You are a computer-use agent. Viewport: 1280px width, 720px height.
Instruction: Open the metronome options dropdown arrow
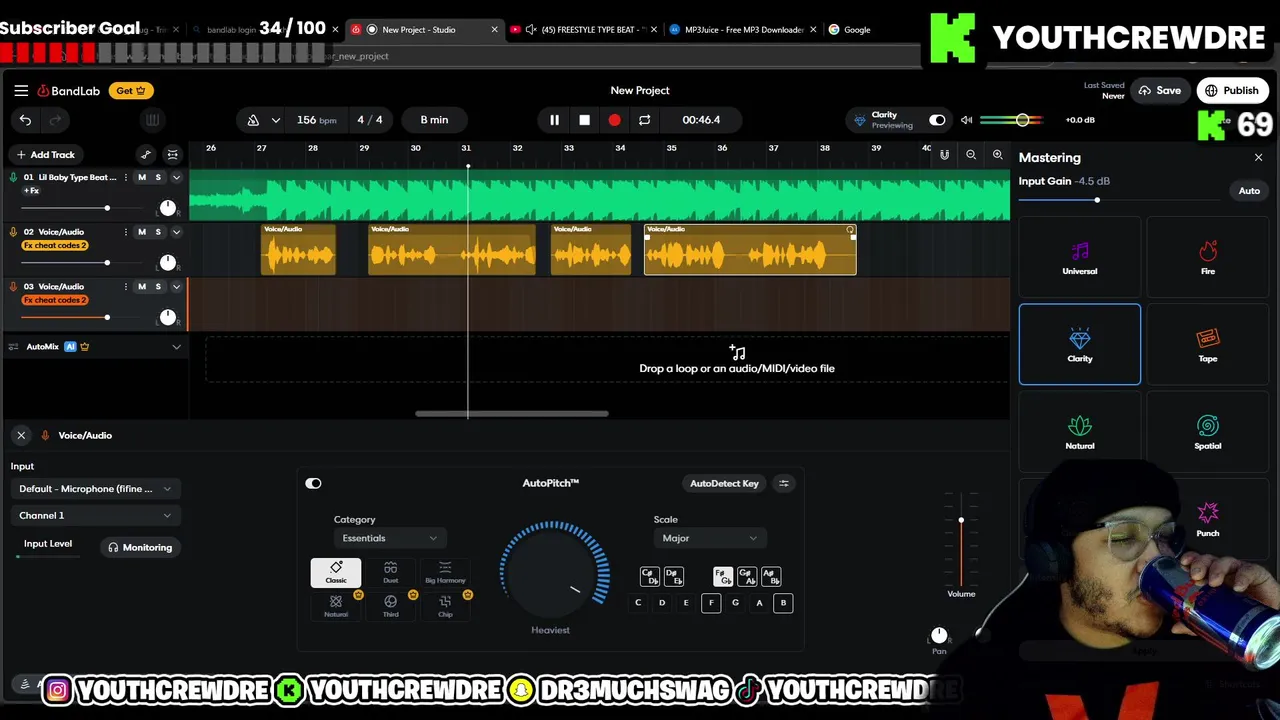point(275,120)
